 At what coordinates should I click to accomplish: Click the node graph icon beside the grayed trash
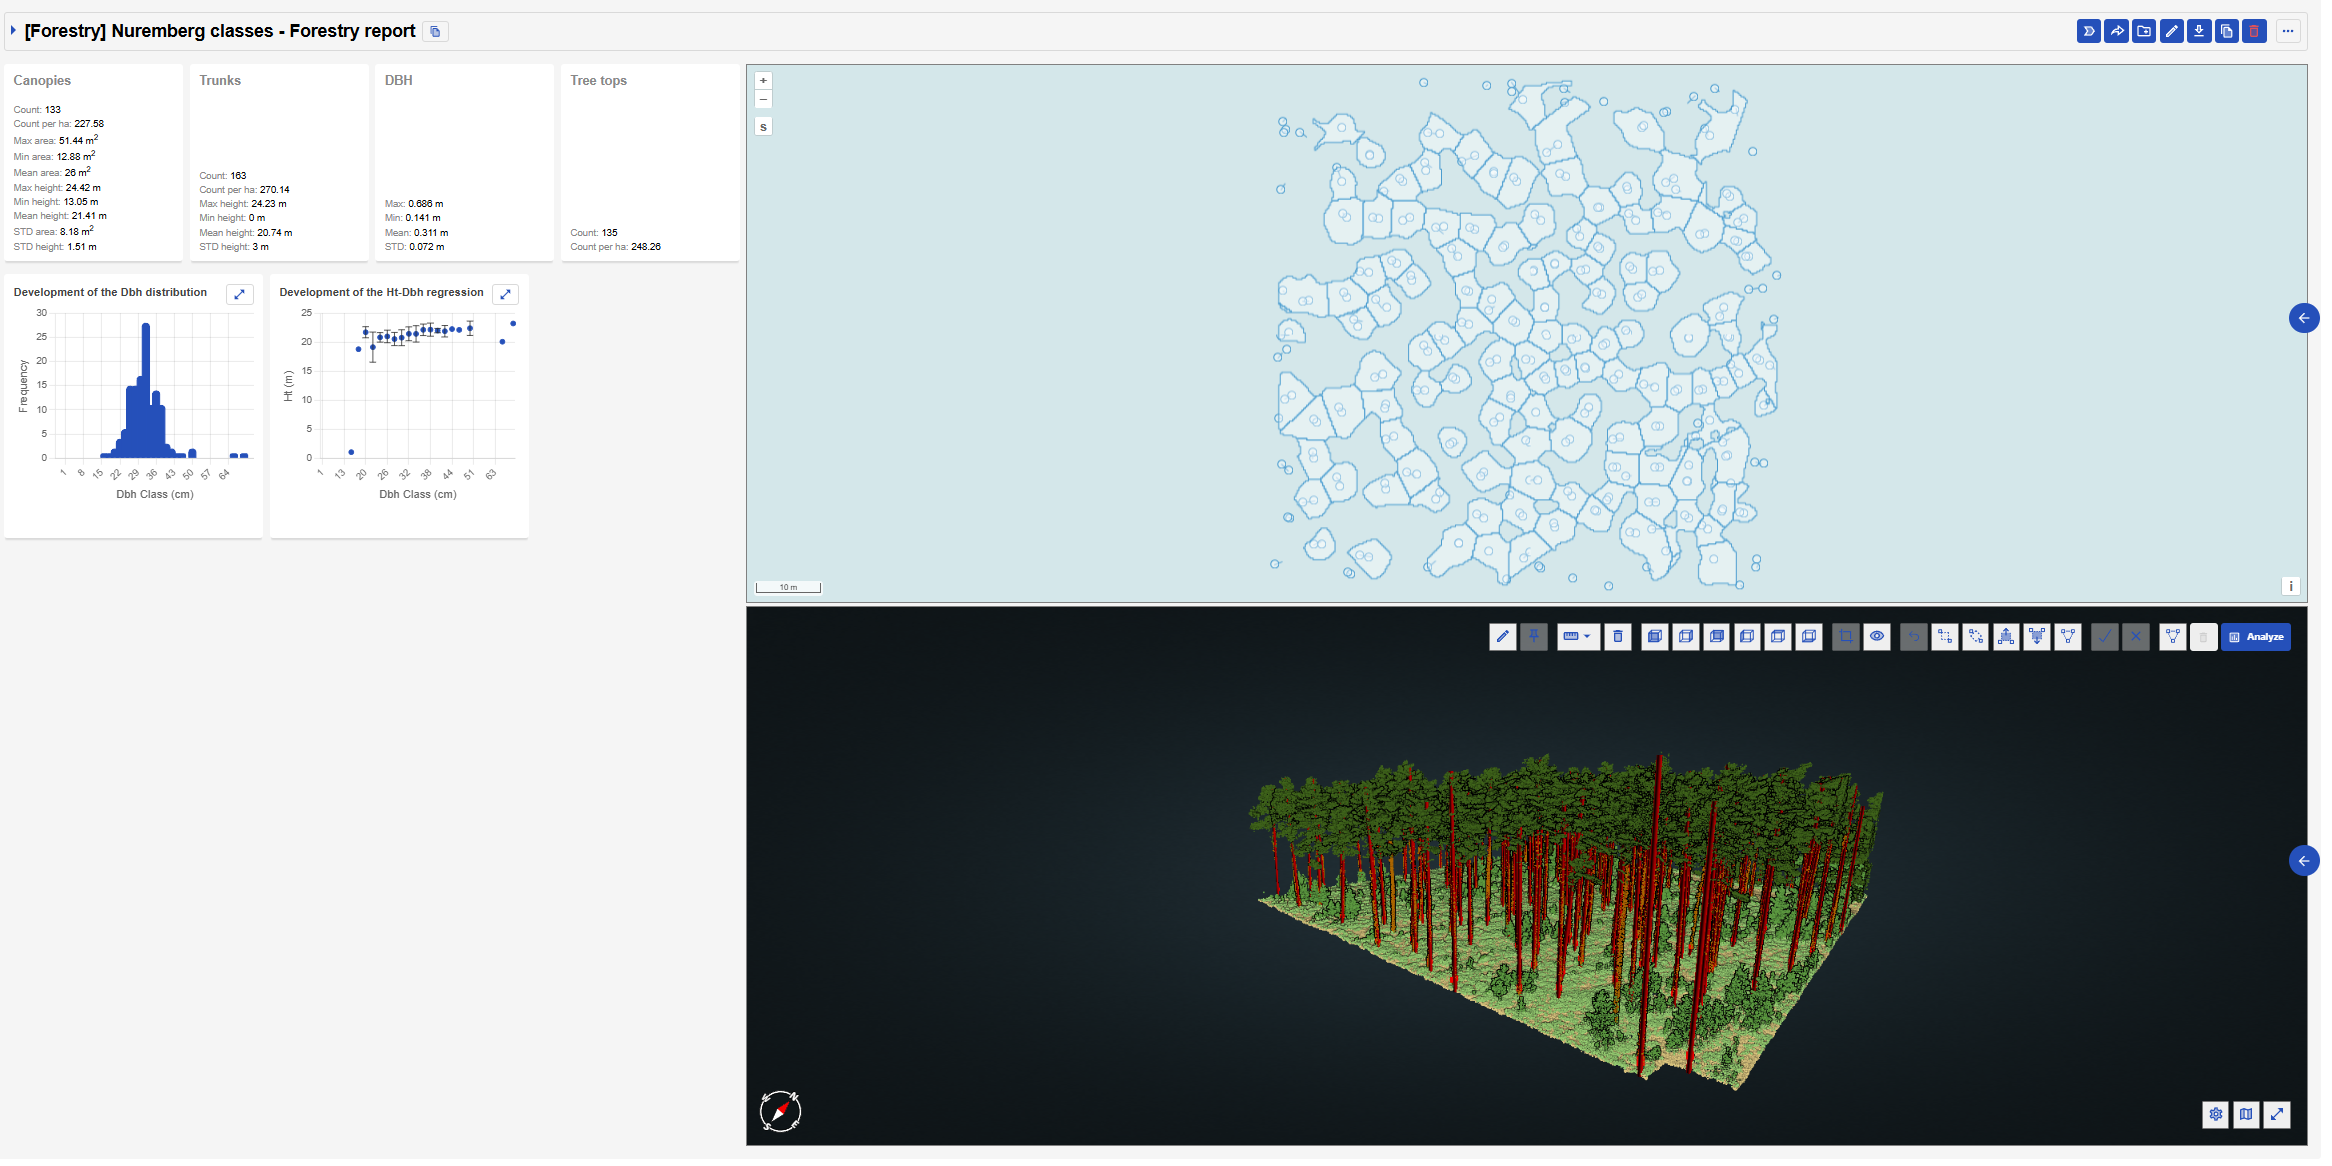tap(2172, 636)
